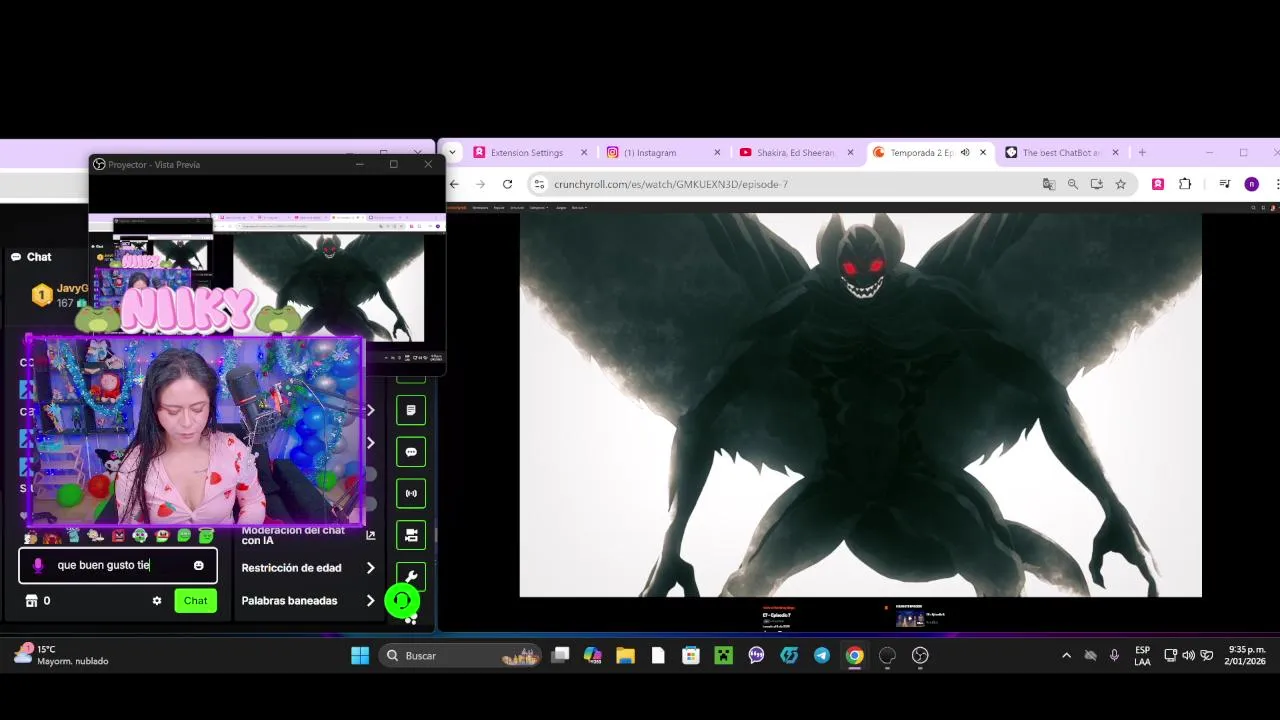Open the emoji picker in the chat box
Viewport: 1280px width, 720px height.
coord(198,565)
